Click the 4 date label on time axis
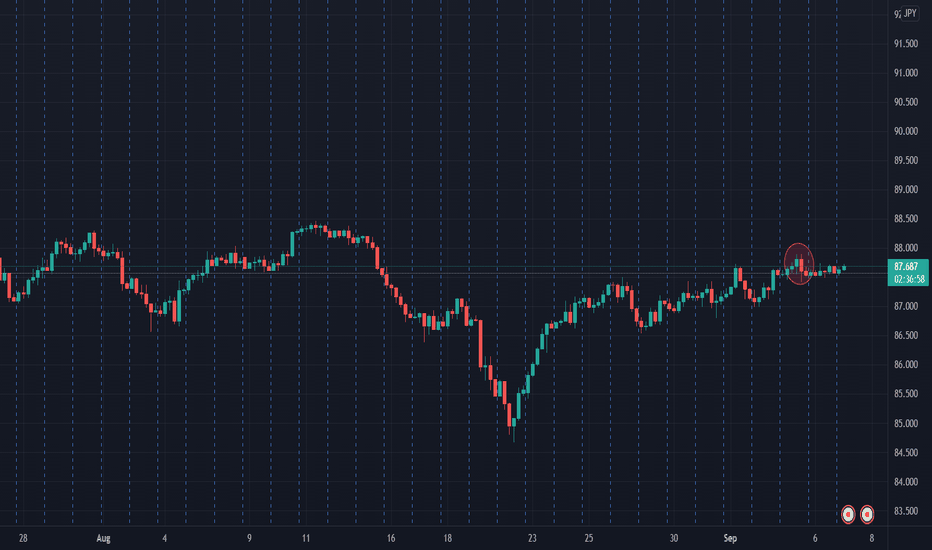The width and height of the screenshot is (932, 550). [x=165, y=538]
